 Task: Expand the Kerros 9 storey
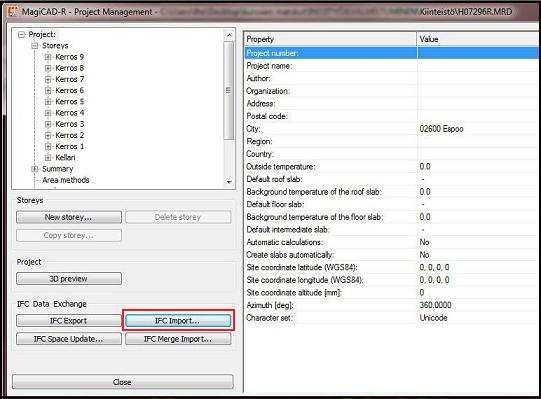pyautogui.click(x=48, y=57)
